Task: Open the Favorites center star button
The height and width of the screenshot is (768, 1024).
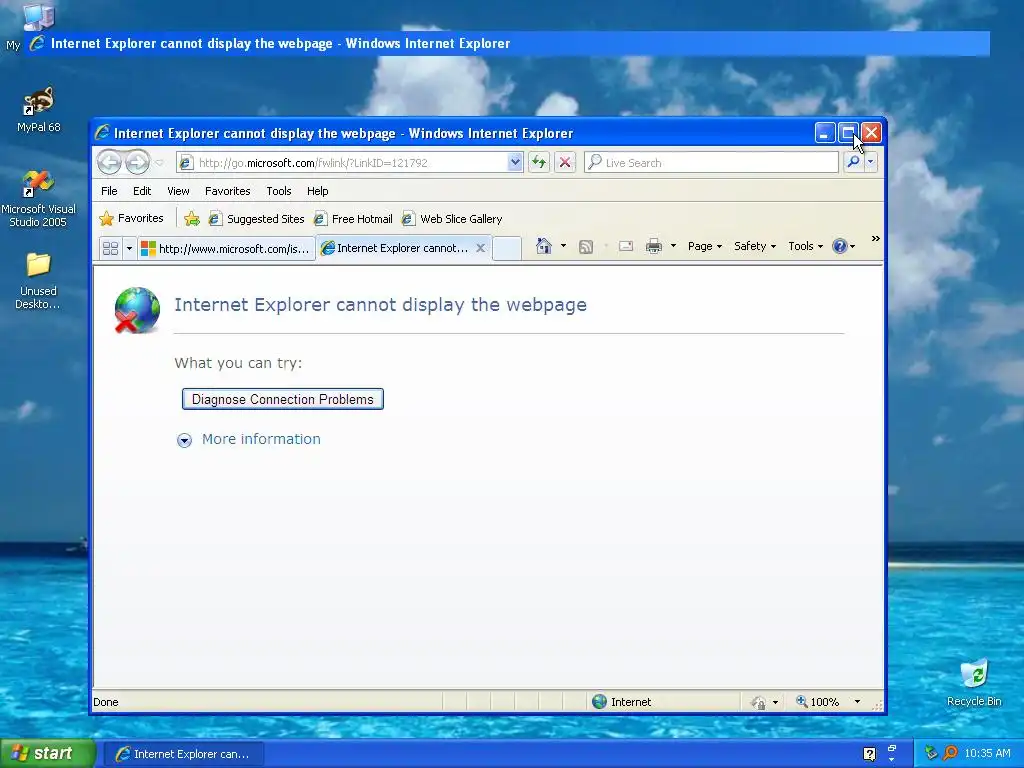Action: pos(131,218)
